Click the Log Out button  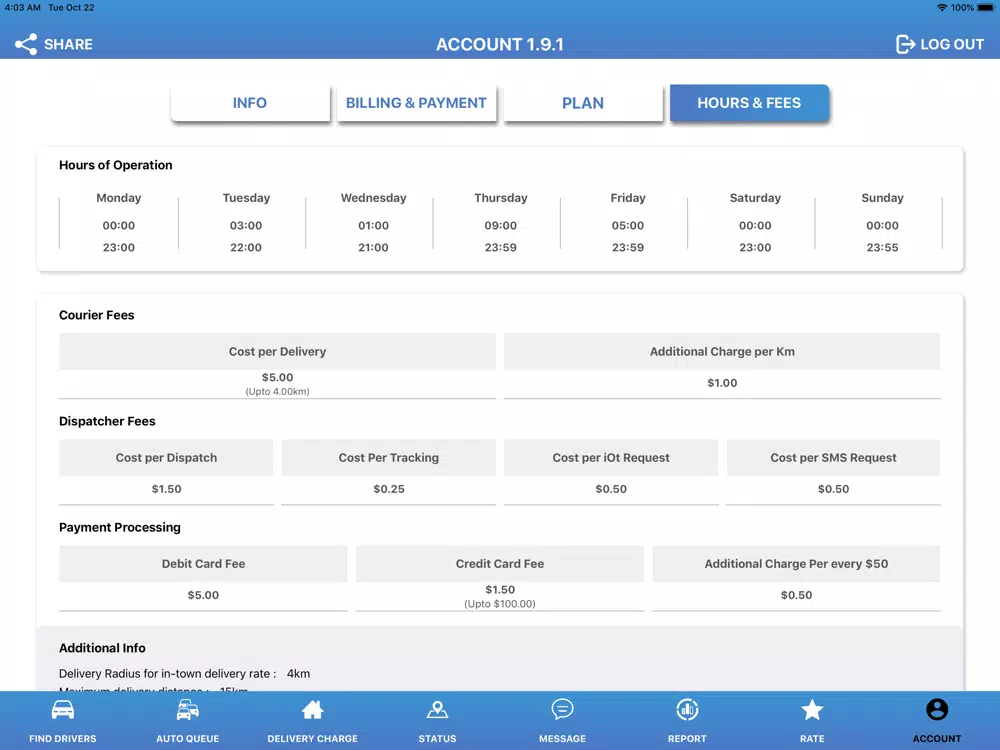click(x=940, y=44)
